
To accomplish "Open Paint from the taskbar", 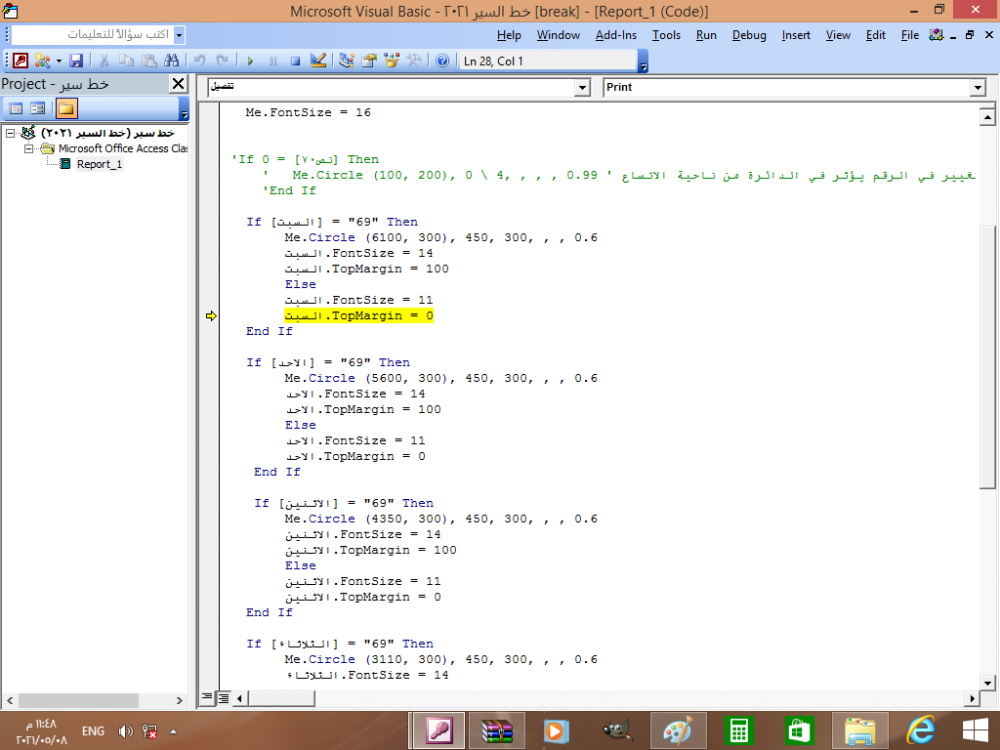I will coord(678,731).
